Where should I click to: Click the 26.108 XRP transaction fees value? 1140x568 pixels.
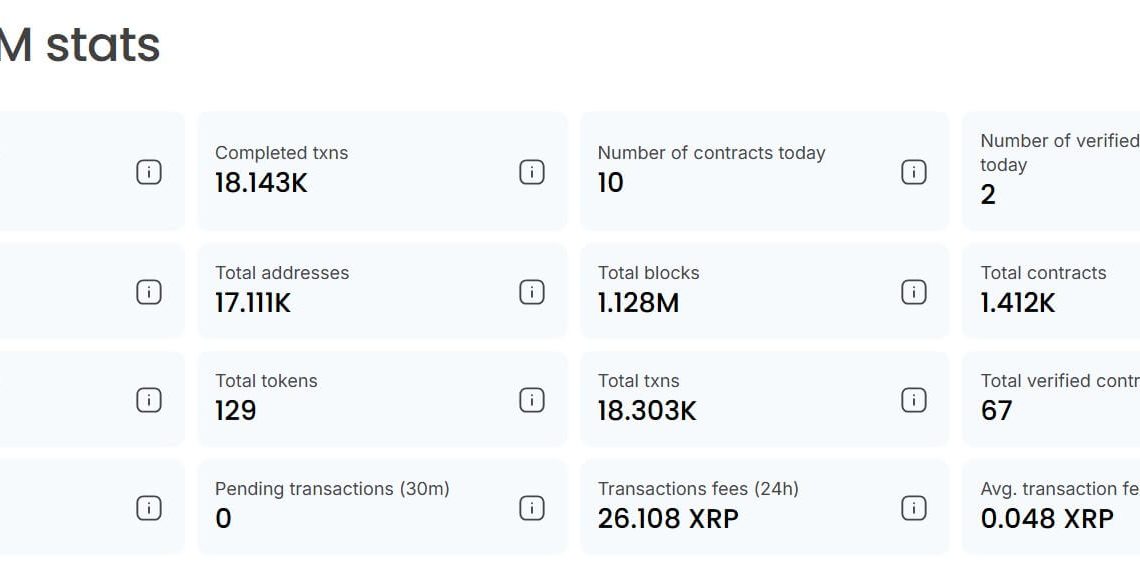click(667, 519)
